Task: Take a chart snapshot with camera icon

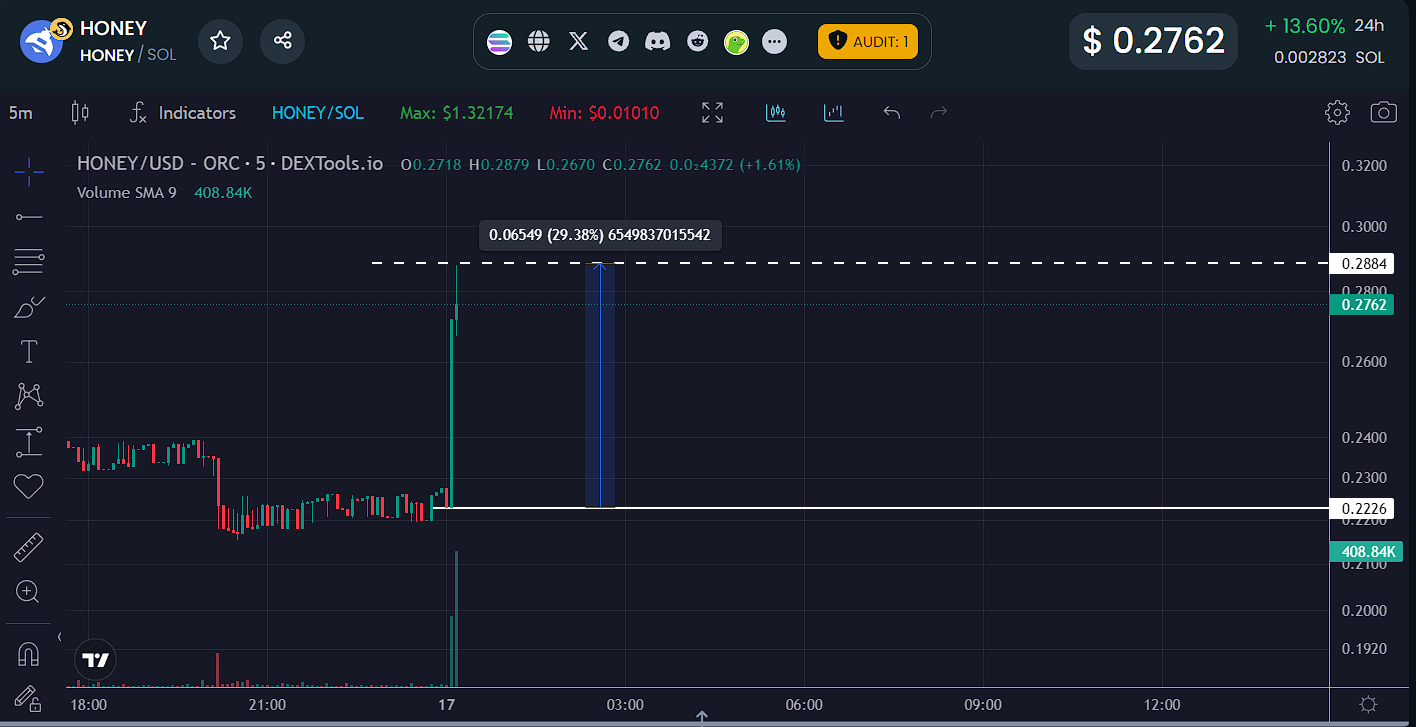Action: [1383, 112]
